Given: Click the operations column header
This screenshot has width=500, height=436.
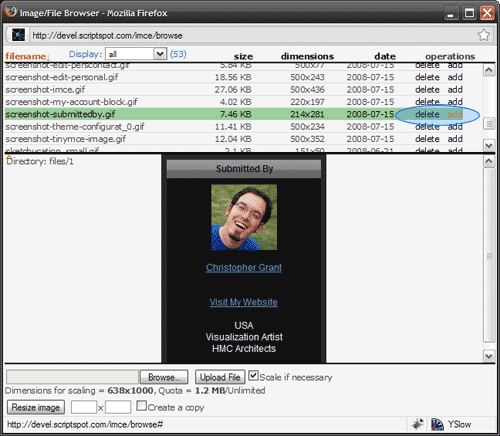Looking at the screenshot, I should (x=450, y=56).
